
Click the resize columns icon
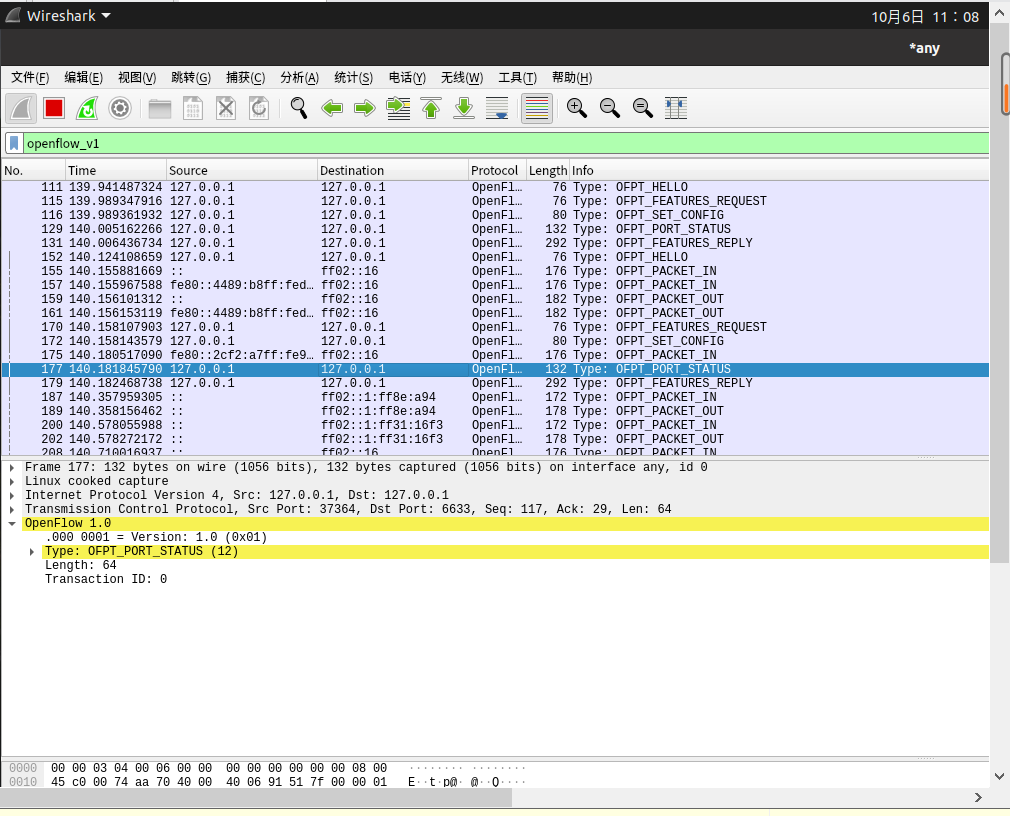676,108
